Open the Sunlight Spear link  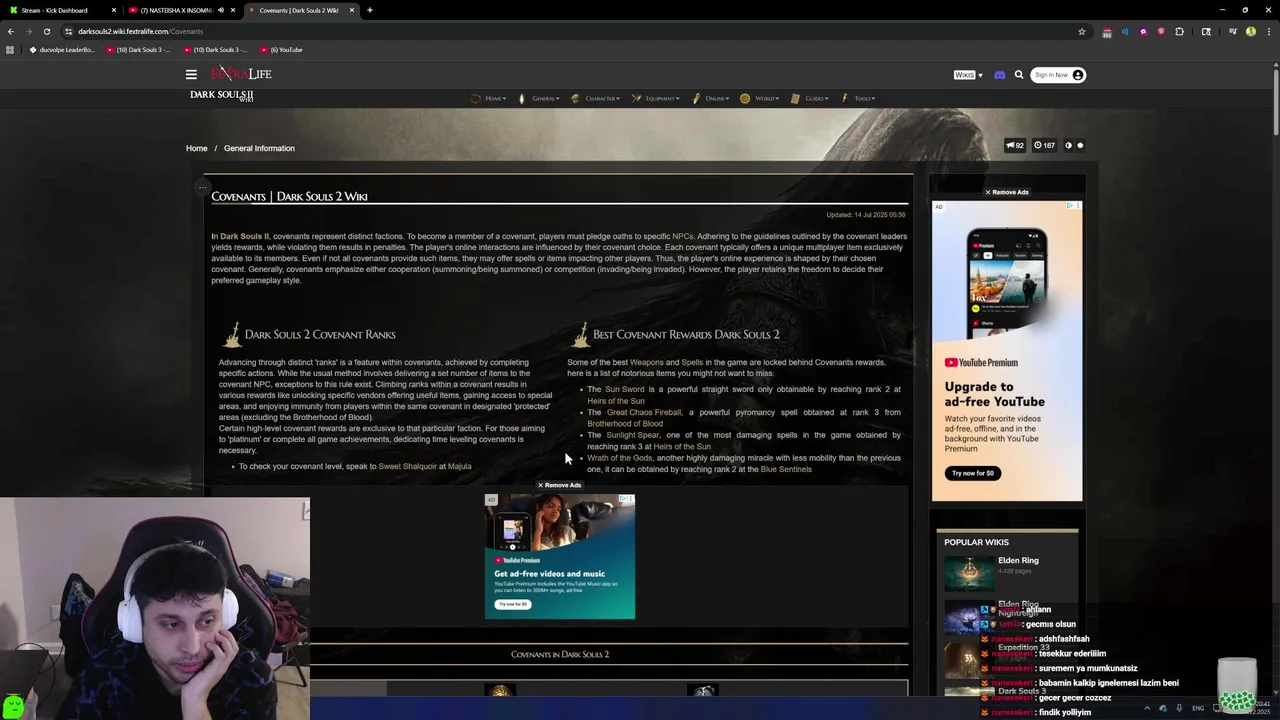[x=632, y=435]
